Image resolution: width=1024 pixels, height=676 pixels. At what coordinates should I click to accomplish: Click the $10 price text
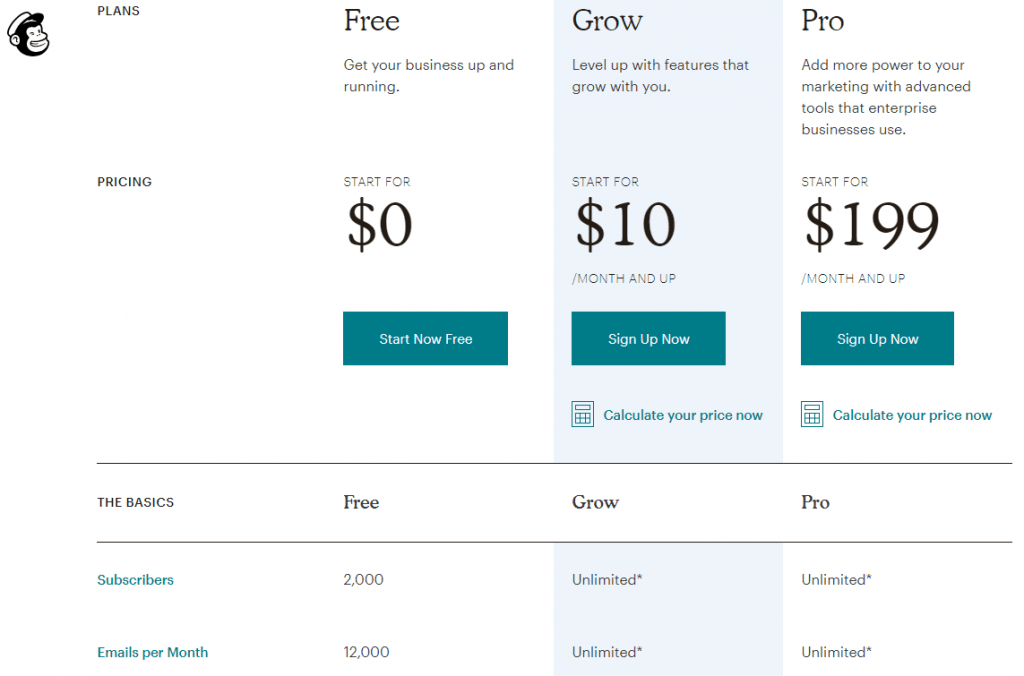(x=625, y=225)
